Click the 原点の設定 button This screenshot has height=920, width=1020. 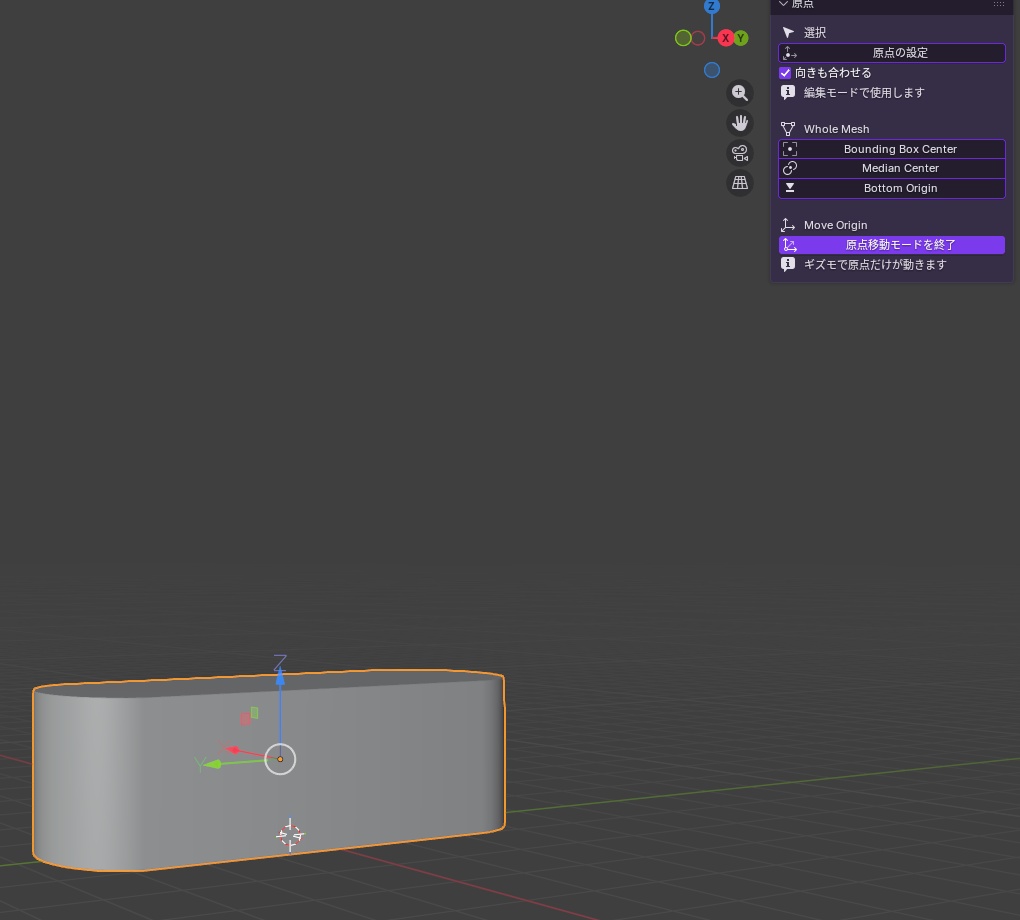pos(891,53)
